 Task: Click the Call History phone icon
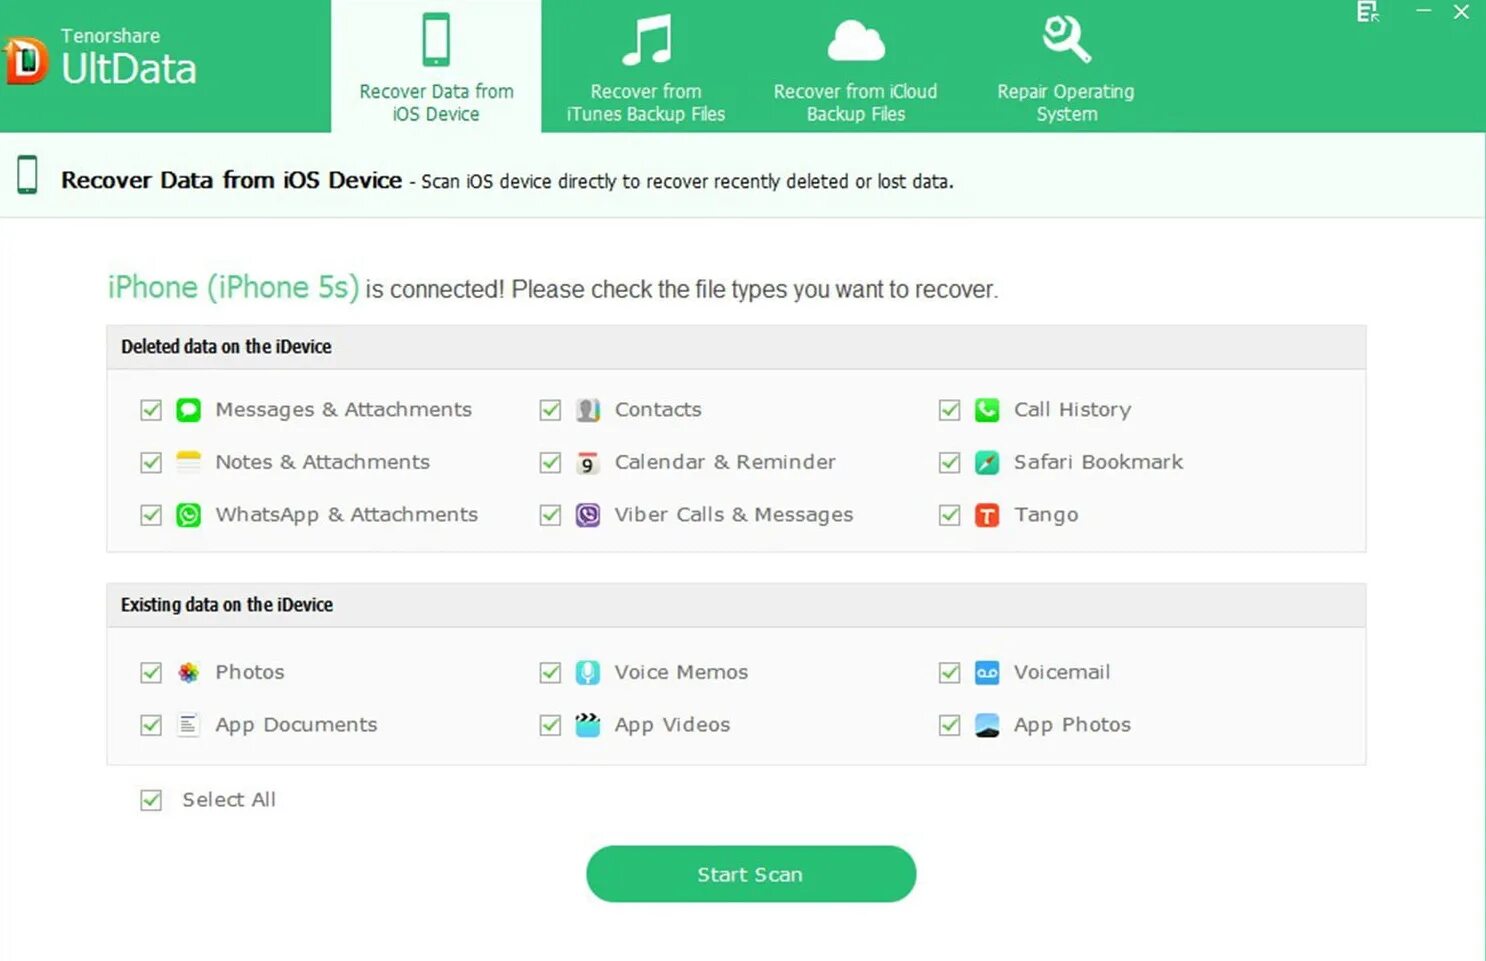[987, 410]
